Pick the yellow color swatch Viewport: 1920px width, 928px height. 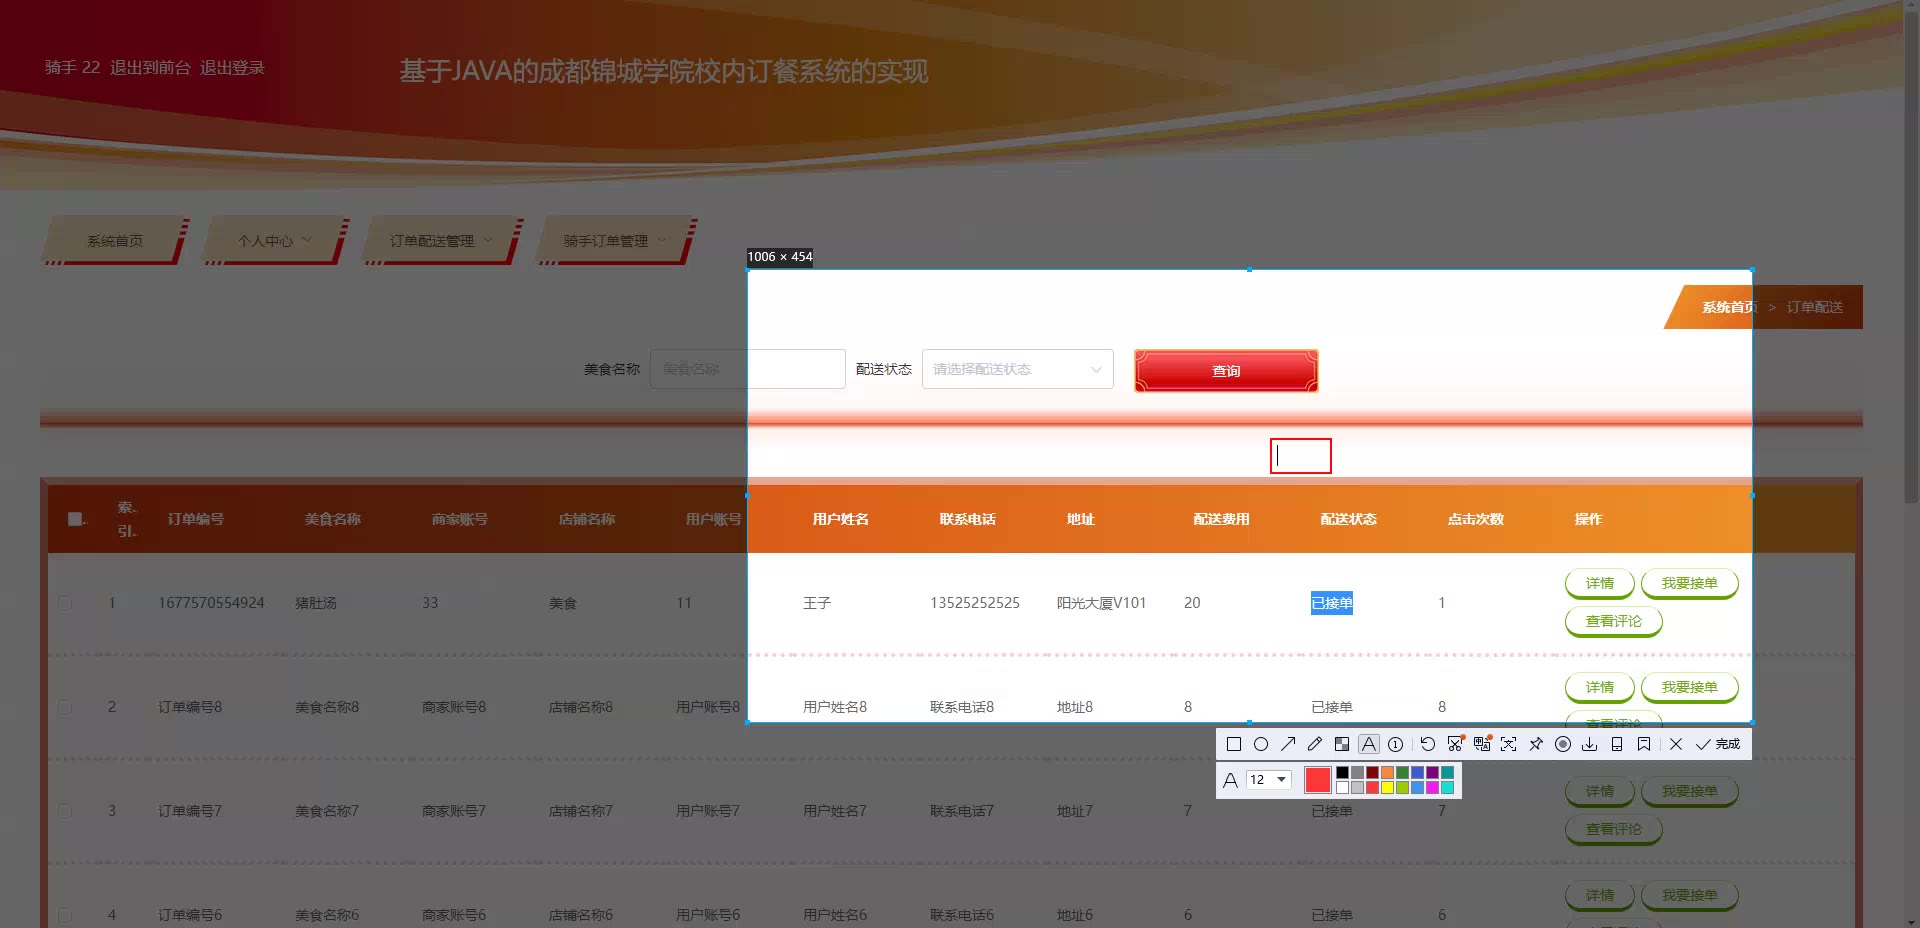pyautogui.click(x=1387, y=788)
